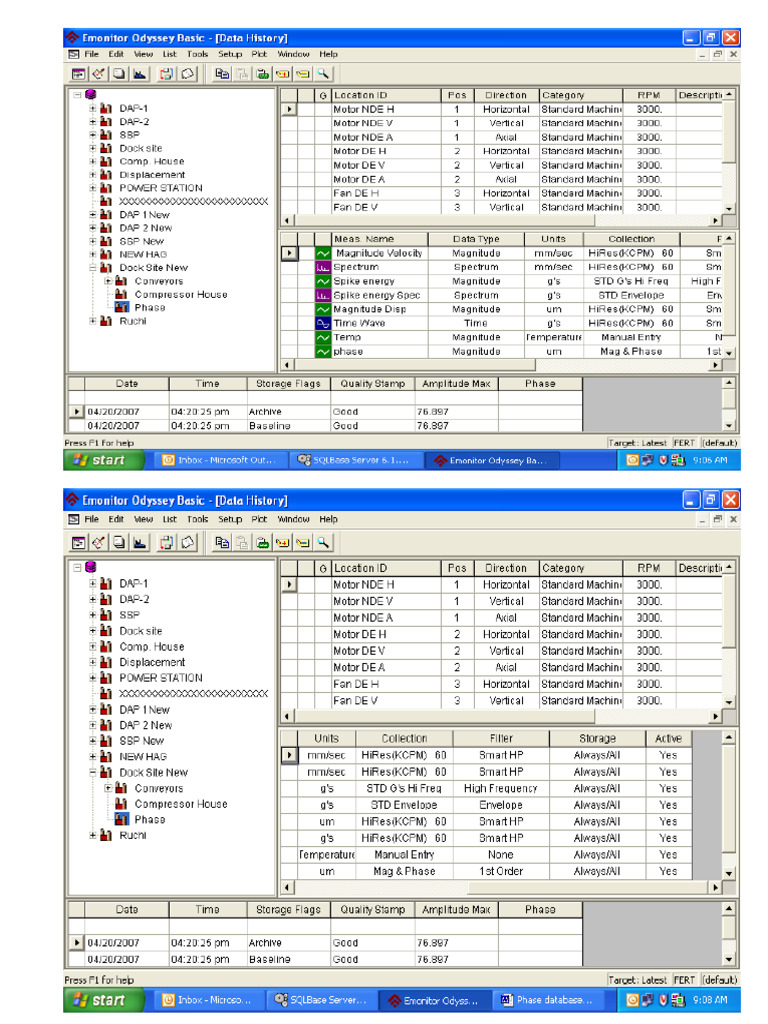
Task: Click the down arrow of lower data history scrollbar
Action: (729, 959)
